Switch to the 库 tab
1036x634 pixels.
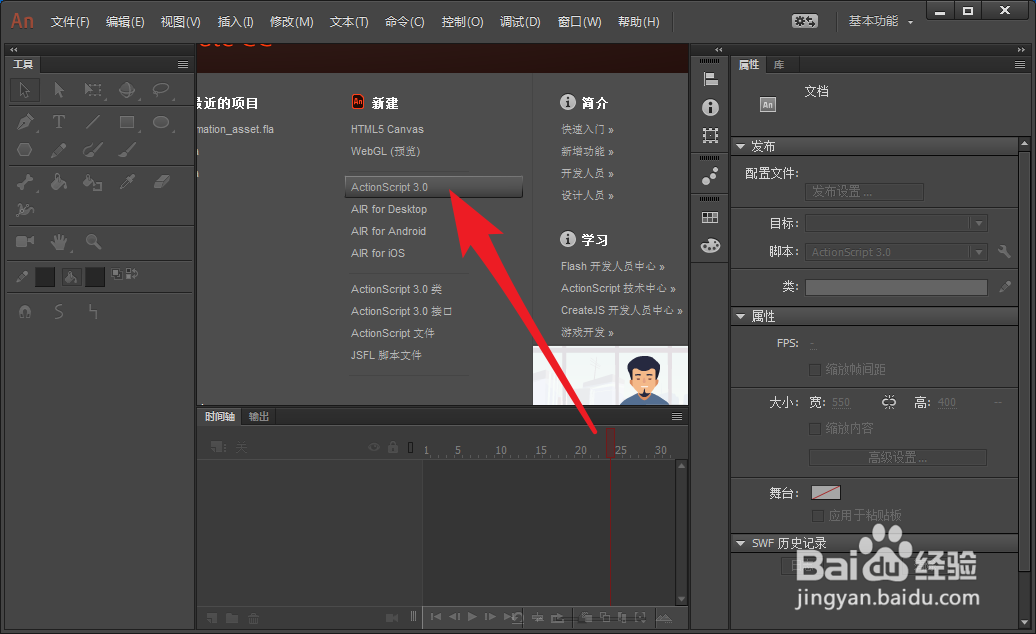pyautogui.click(x=779, y=65)
